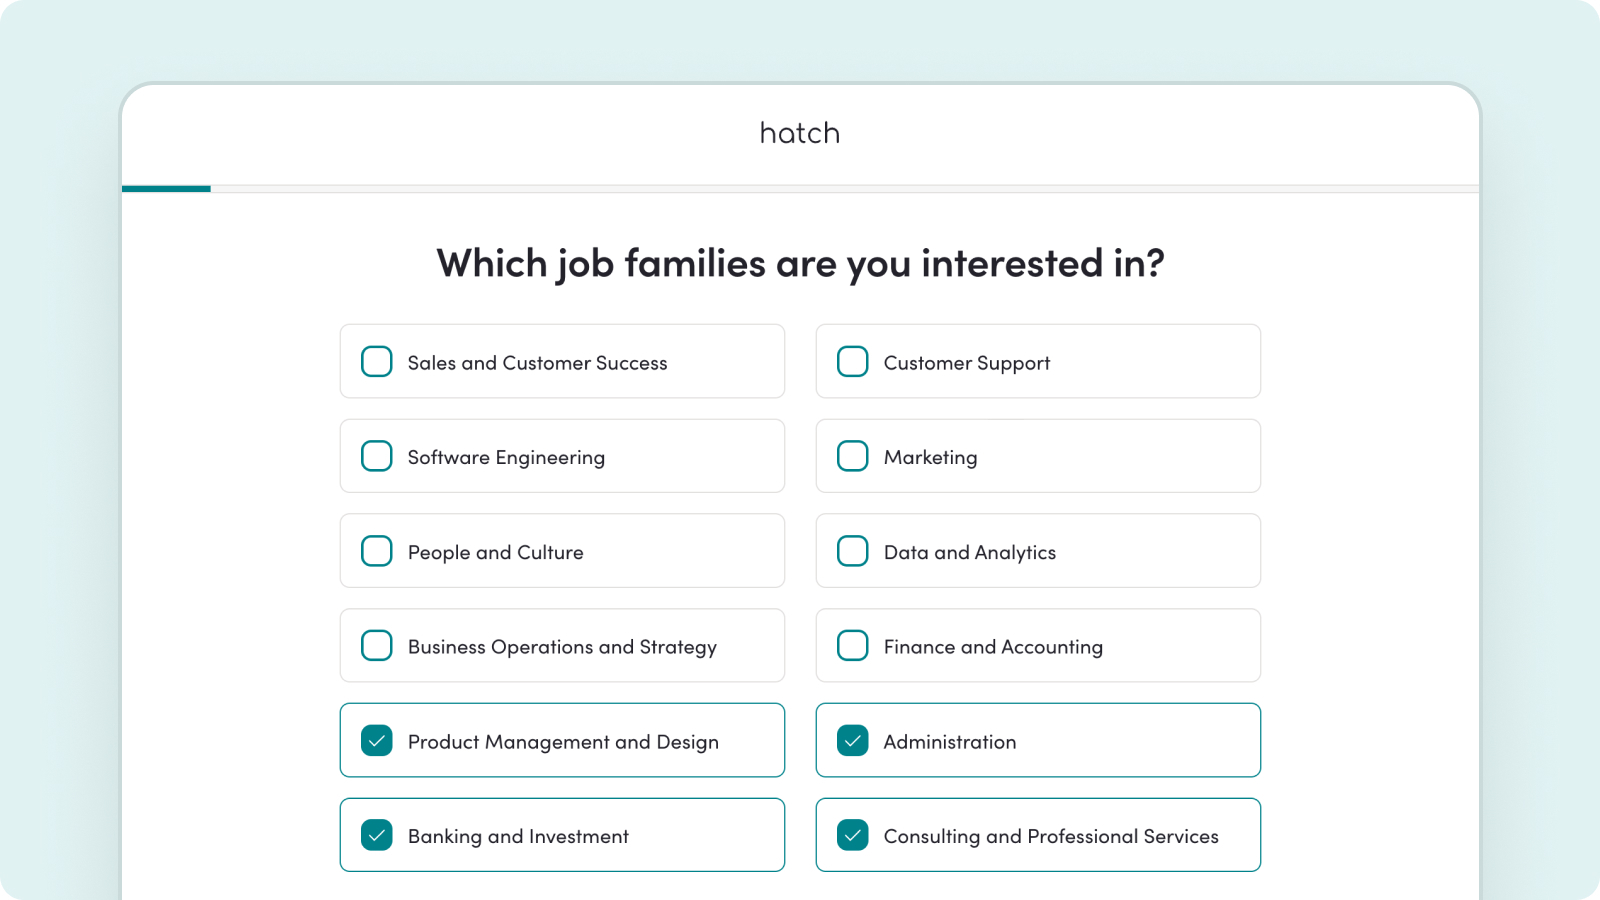Click the hatch logo
The image size is (1600, 900).
[800, 133]
